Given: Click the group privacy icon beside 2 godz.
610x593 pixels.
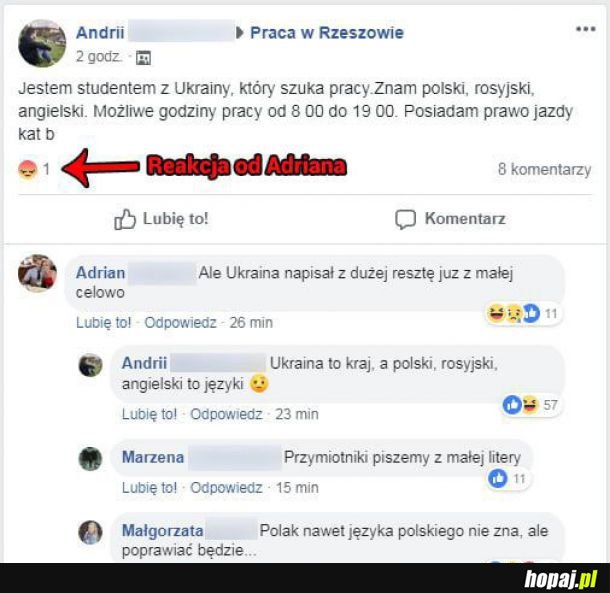Looking at the screenshot, I should click(143, 58).
